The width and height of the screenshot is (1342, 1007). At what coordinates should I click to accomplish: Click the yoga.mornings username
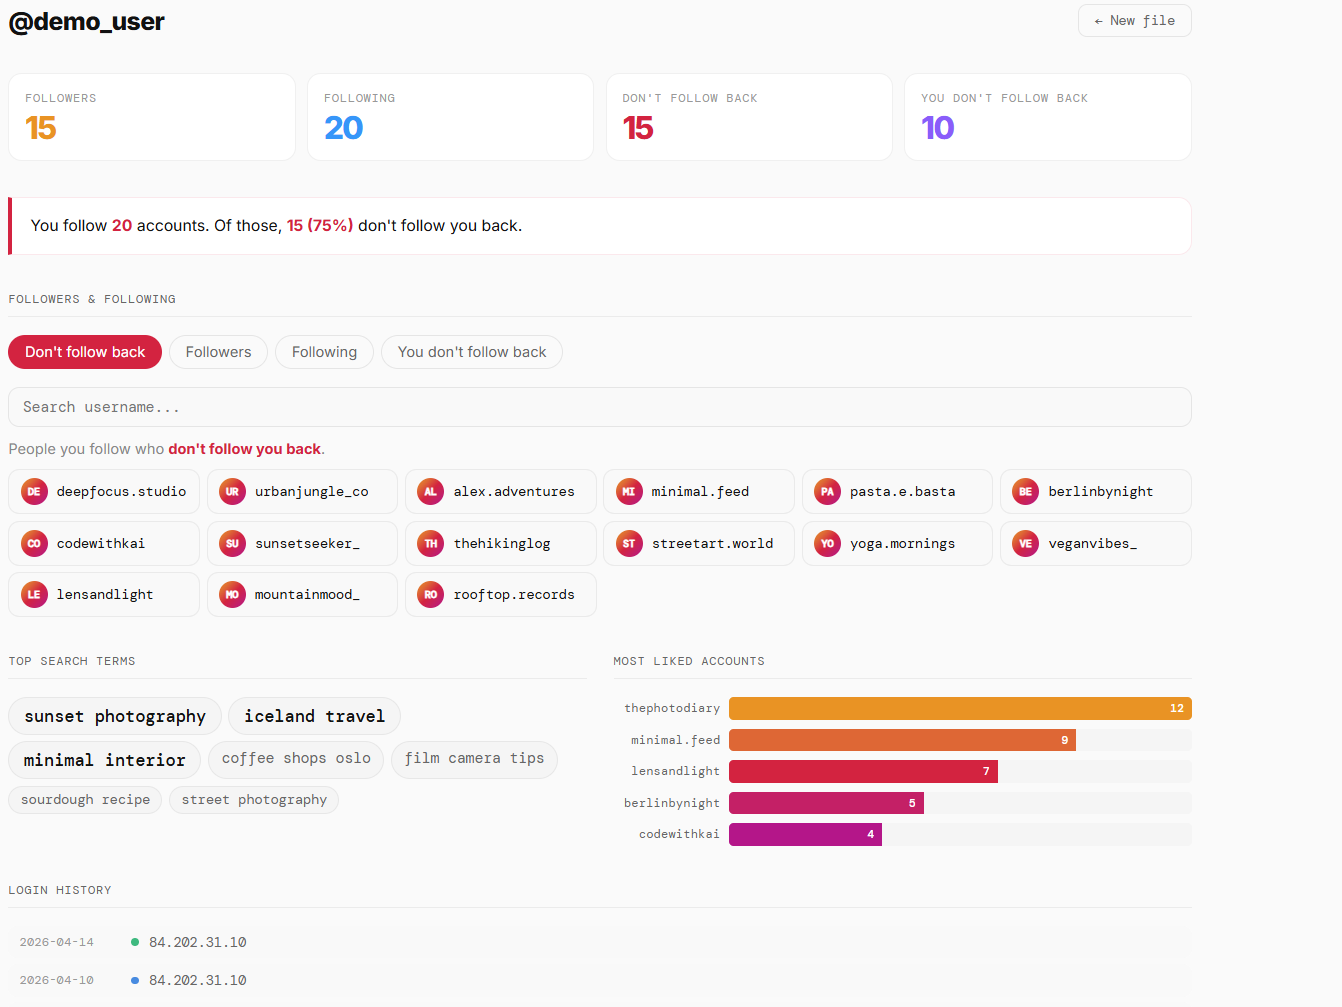[x=902, y=543]
